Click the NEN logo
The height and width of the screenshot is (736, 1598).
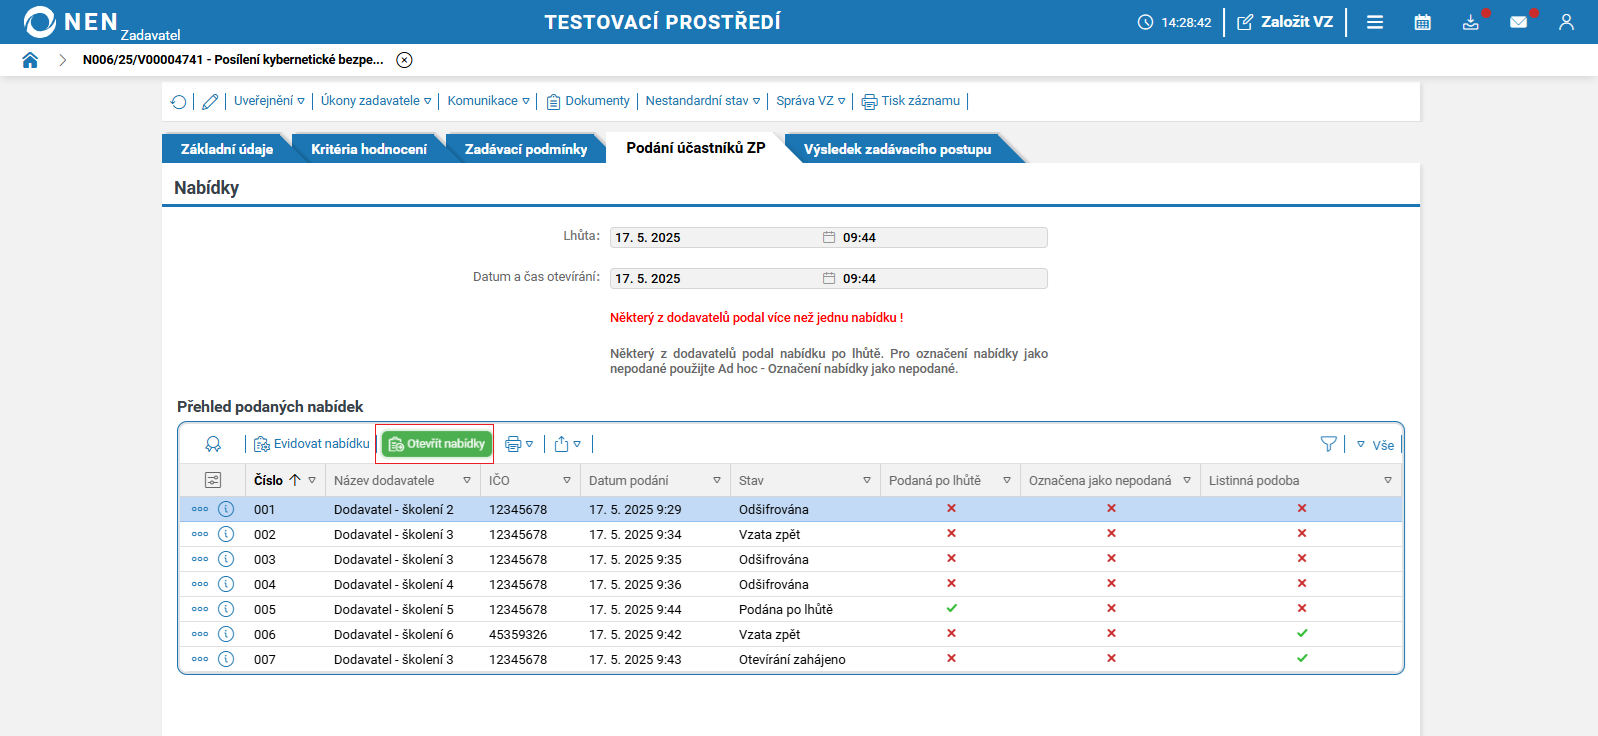pos(70,22)
